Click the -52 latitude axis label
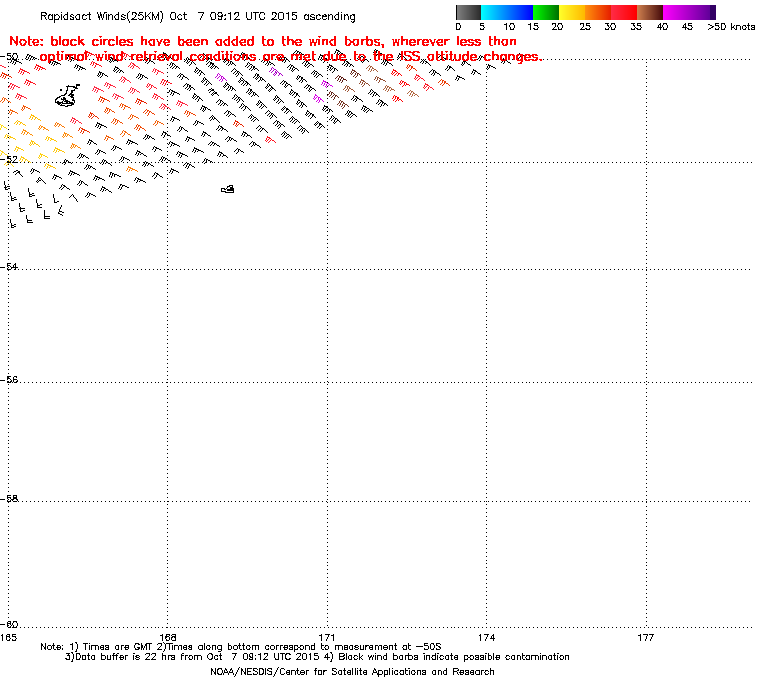760x688 pixels. (10, 159)
